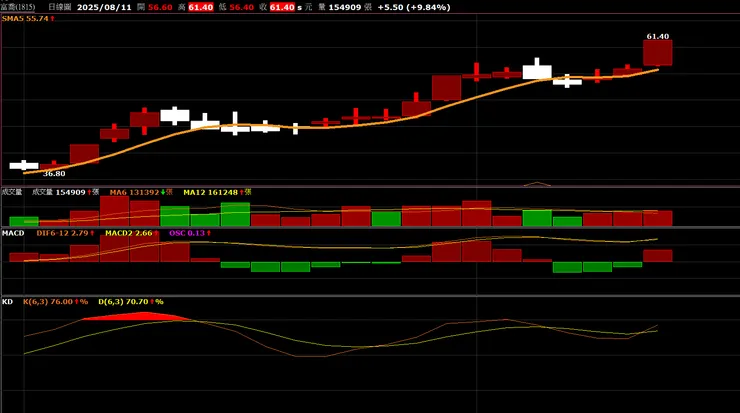
Task: Click the MA12 161248 volume average label
Action: 217,192
